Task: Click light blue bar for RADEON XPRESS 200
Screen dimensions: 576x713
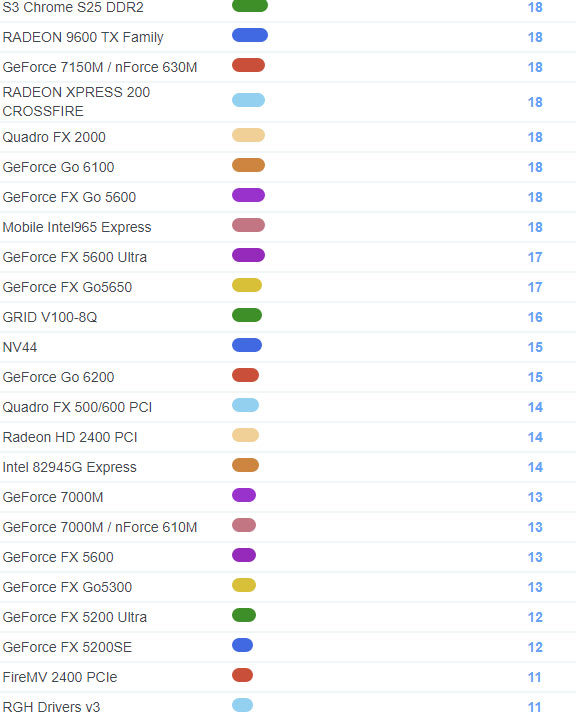Action: coord(248,100)
